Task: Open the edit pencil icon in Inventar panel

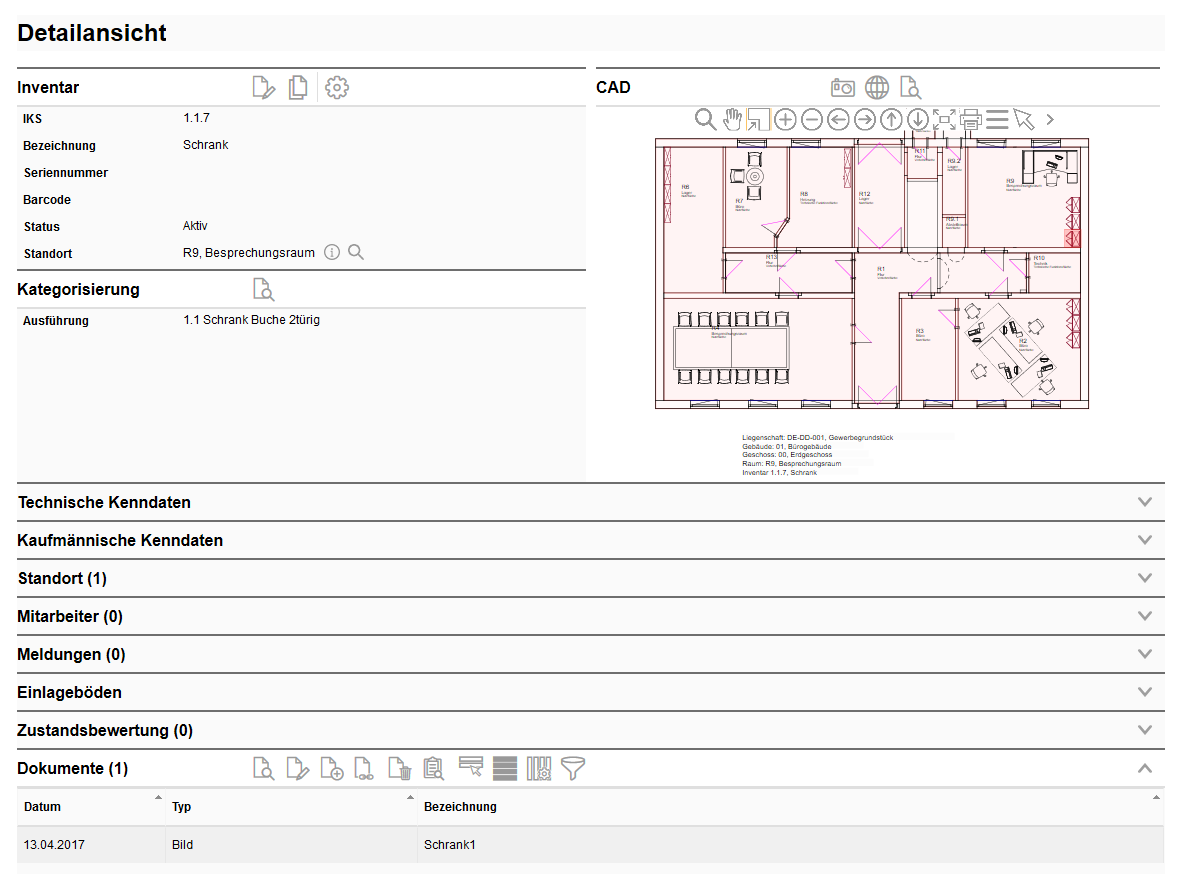Action: coord(263,87)
